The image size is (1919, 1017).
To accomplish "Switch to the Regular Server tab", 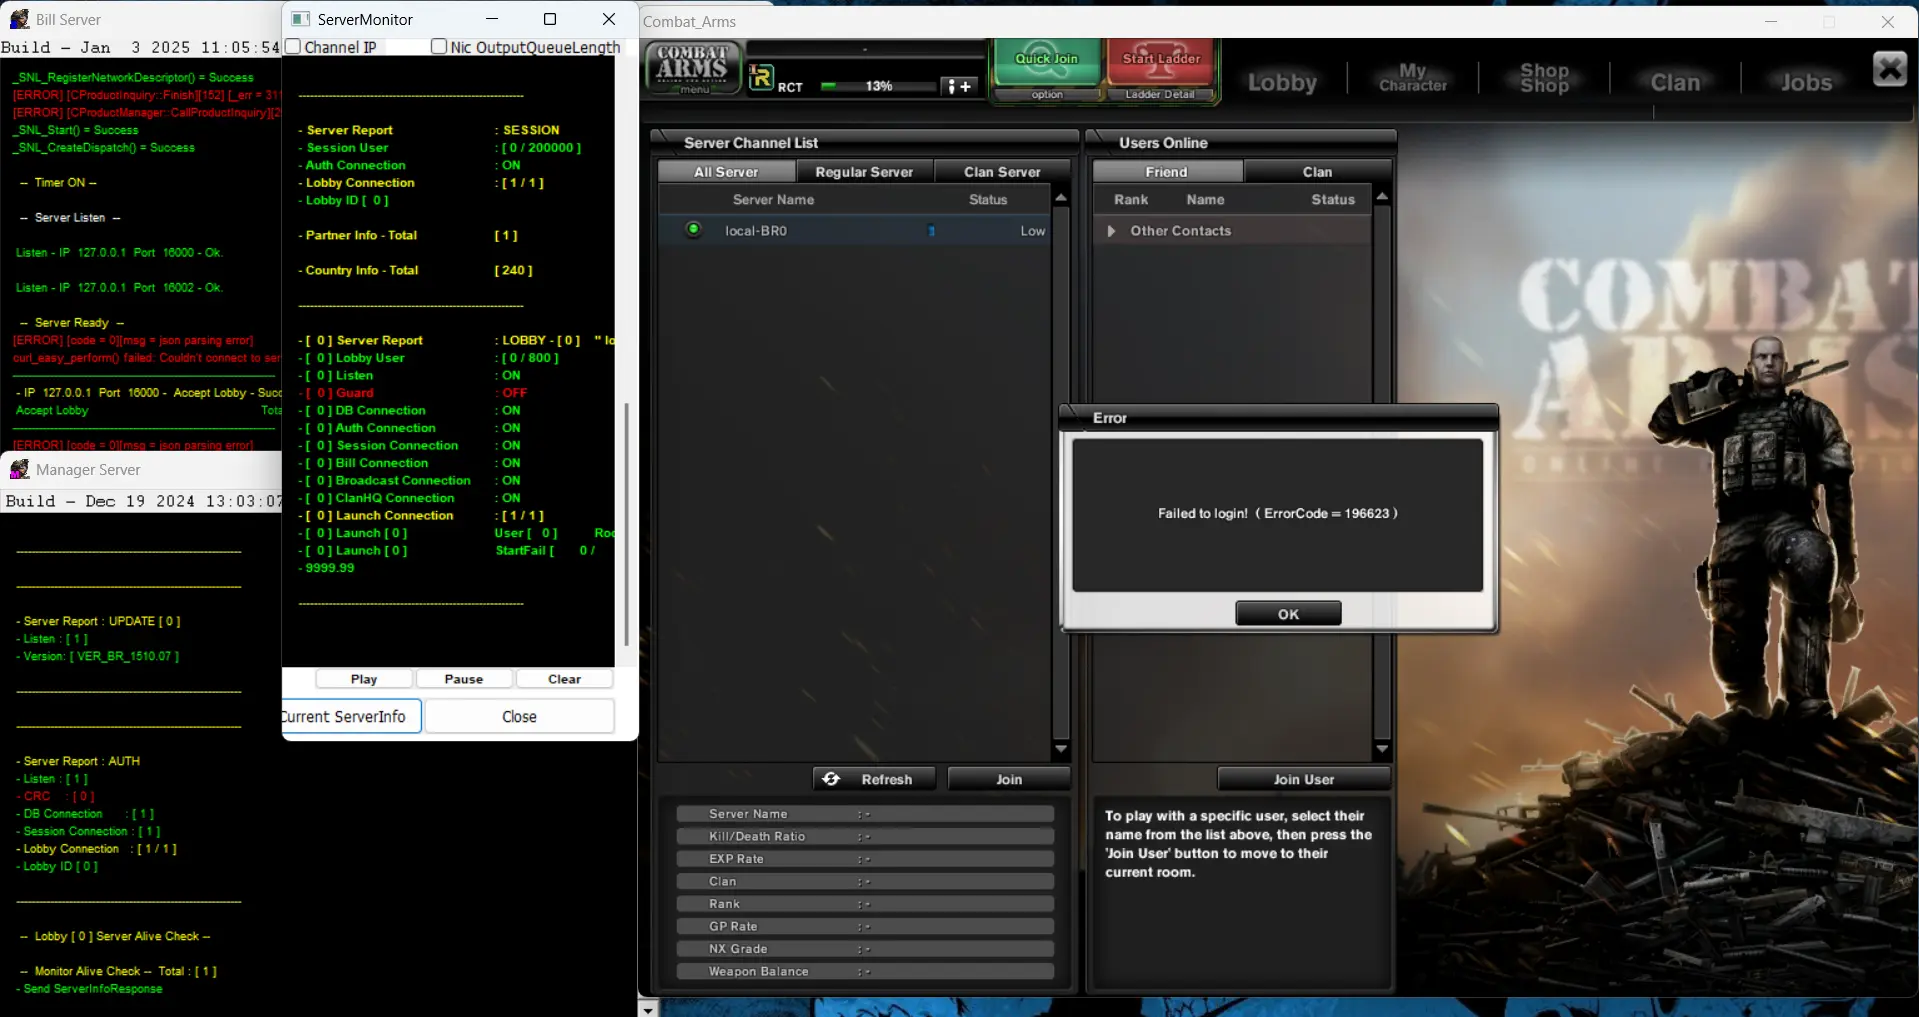I will (x=864, y=172).
